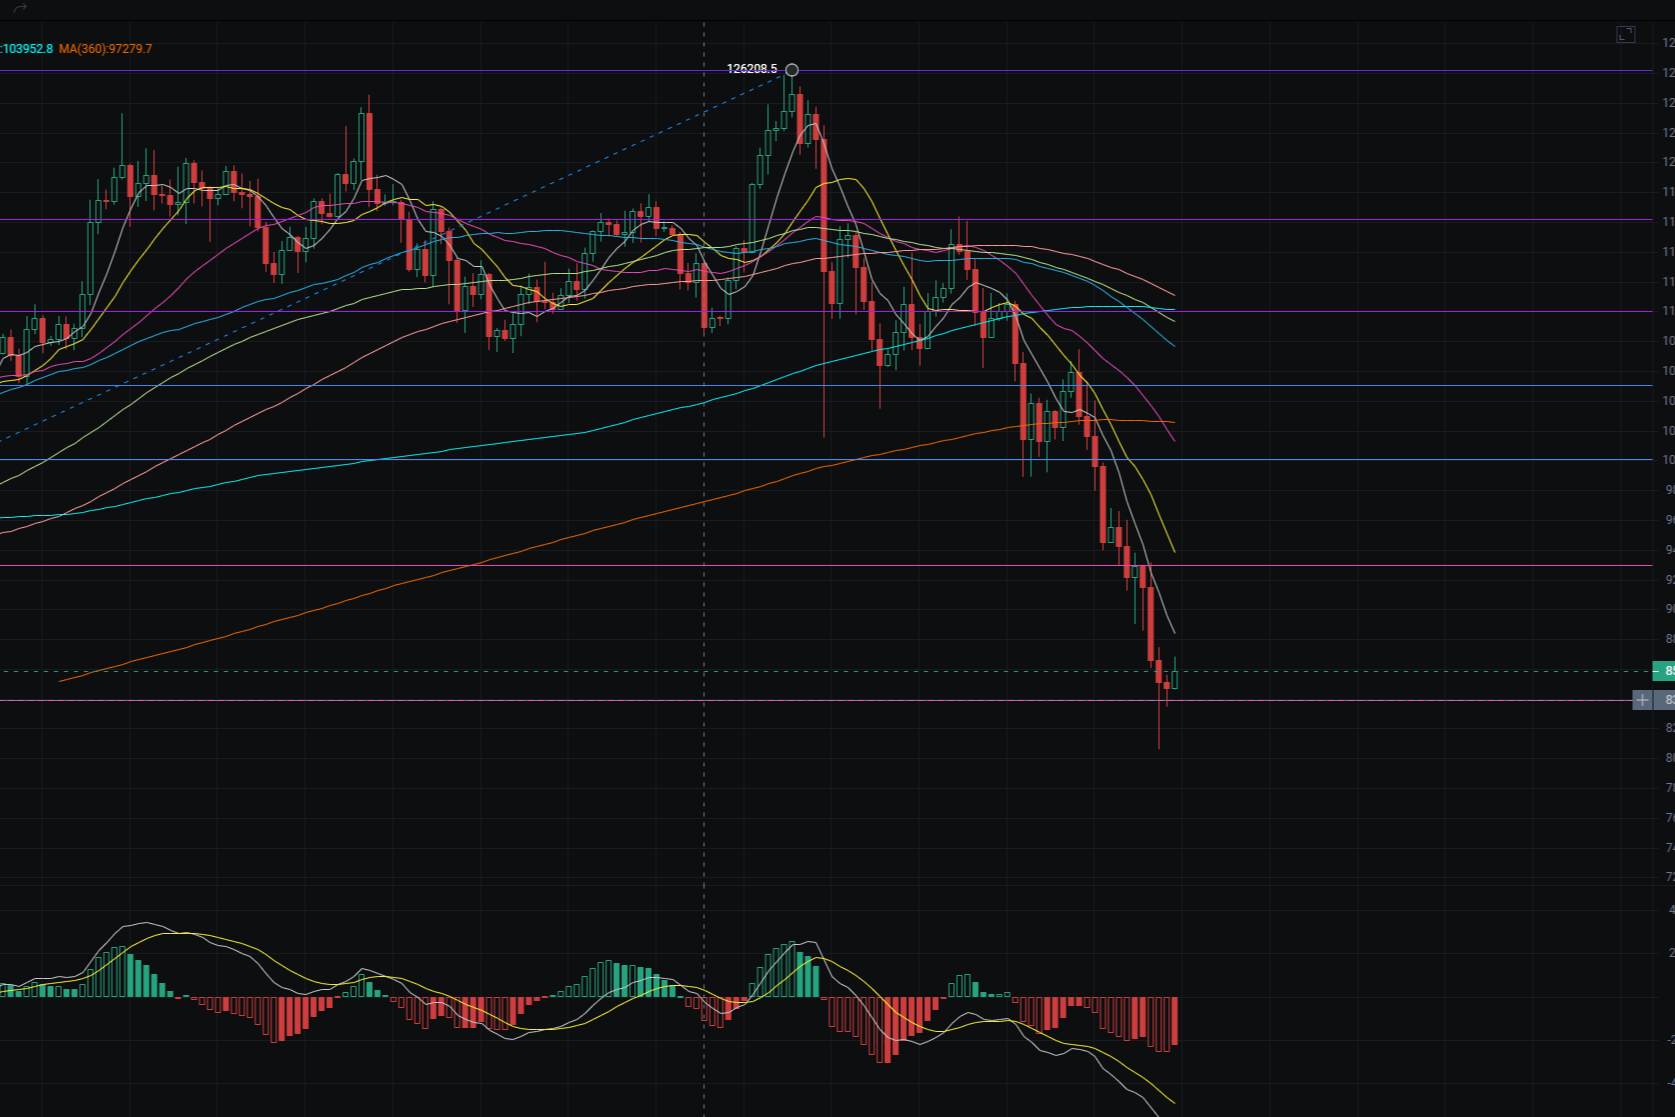Click the last red MACD histogram bar
Viewport: 1675px width, 1117px height.
tap(1174, 1020)
